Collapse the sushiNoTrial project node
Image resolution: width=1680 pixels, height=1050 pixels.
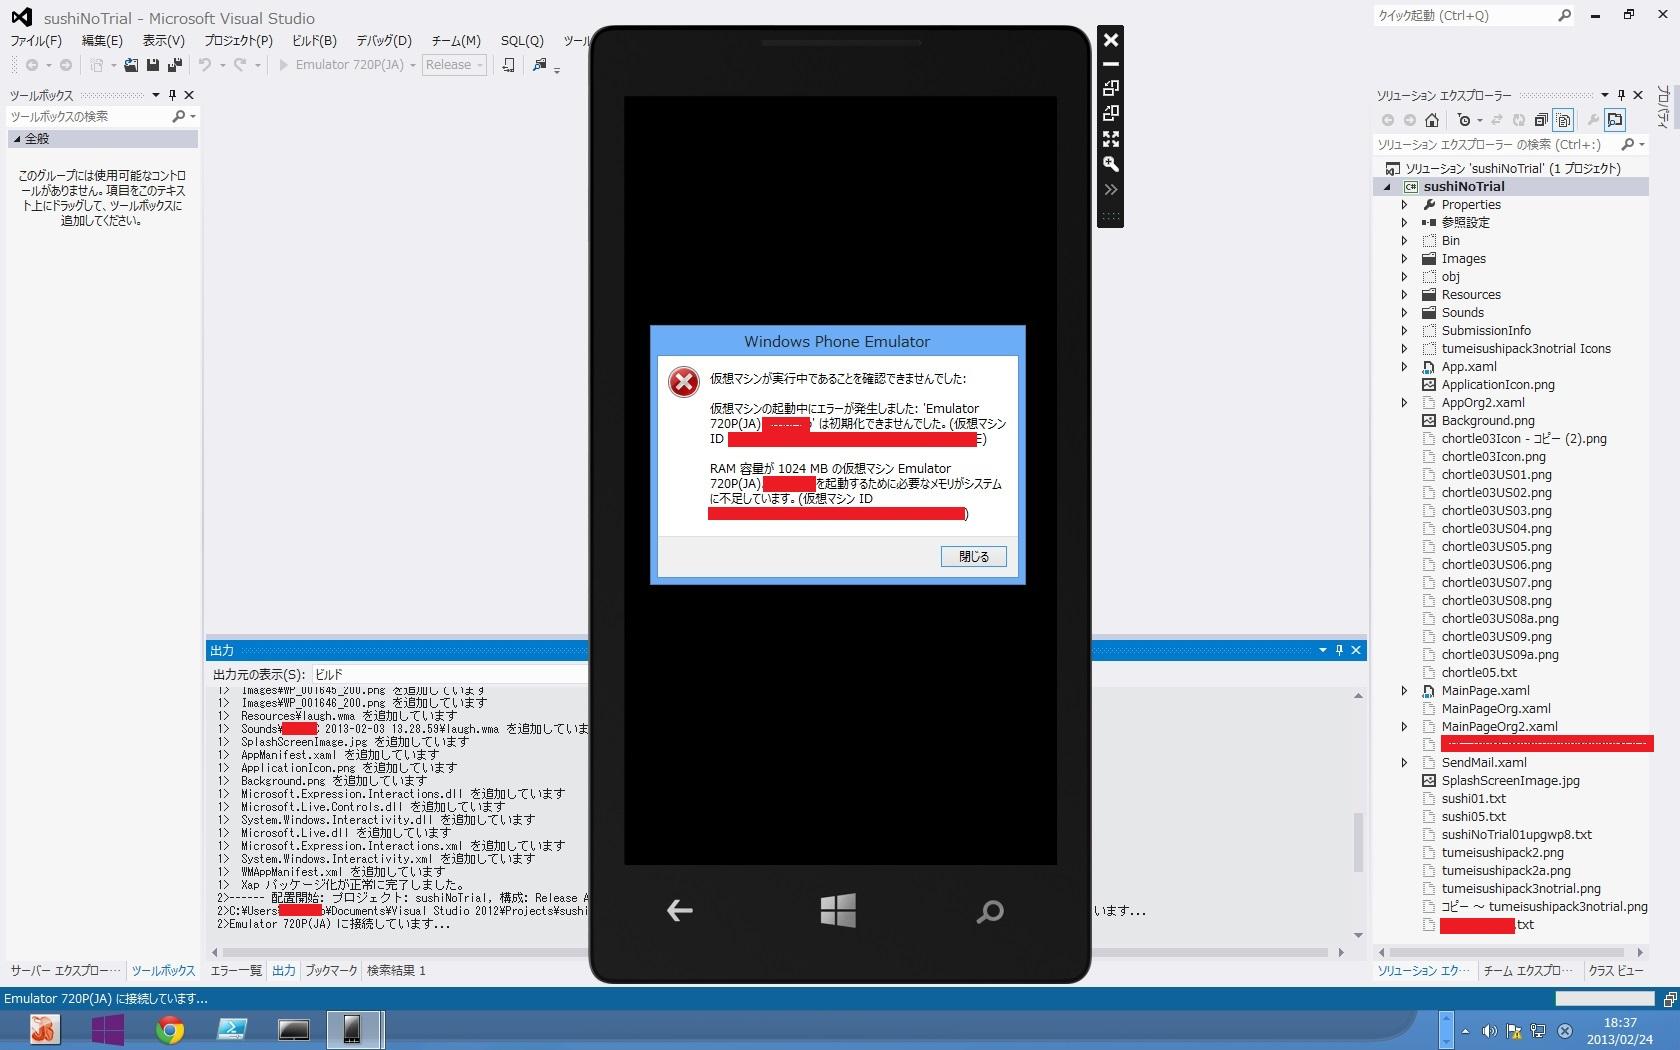click(x=1387, y=187)
